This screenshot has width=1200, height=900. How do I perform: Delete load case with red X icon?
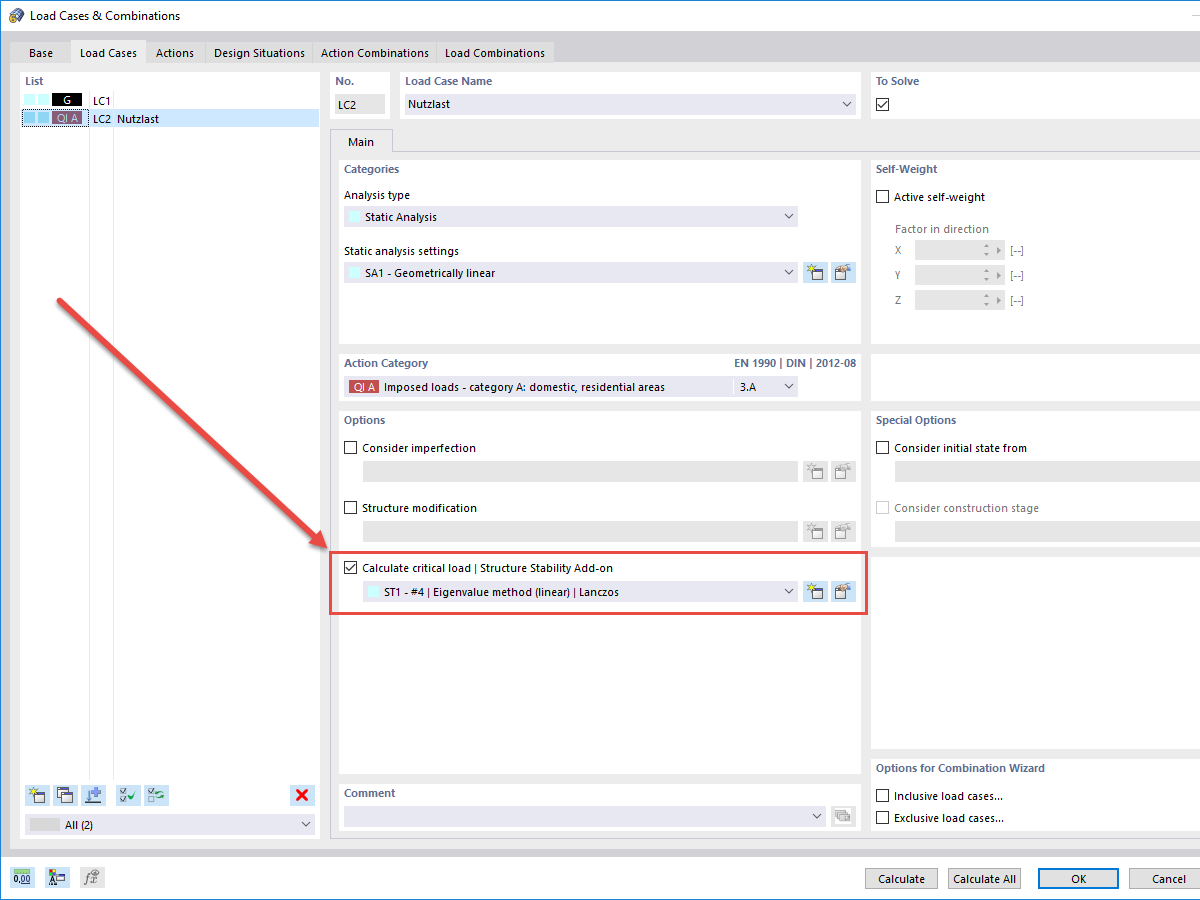302,795
